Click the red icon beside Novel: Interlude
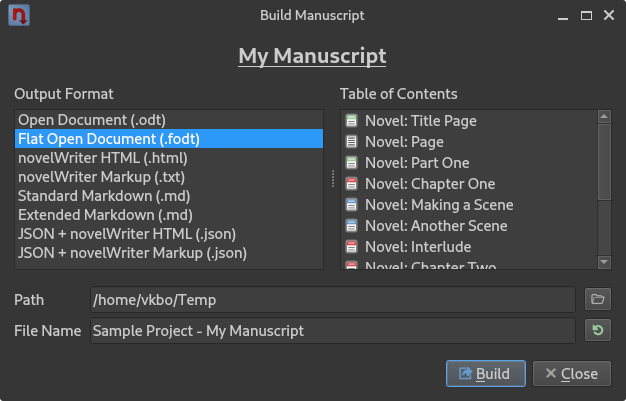This screenshot has height=401, width=626. click(x=351, y=246)
